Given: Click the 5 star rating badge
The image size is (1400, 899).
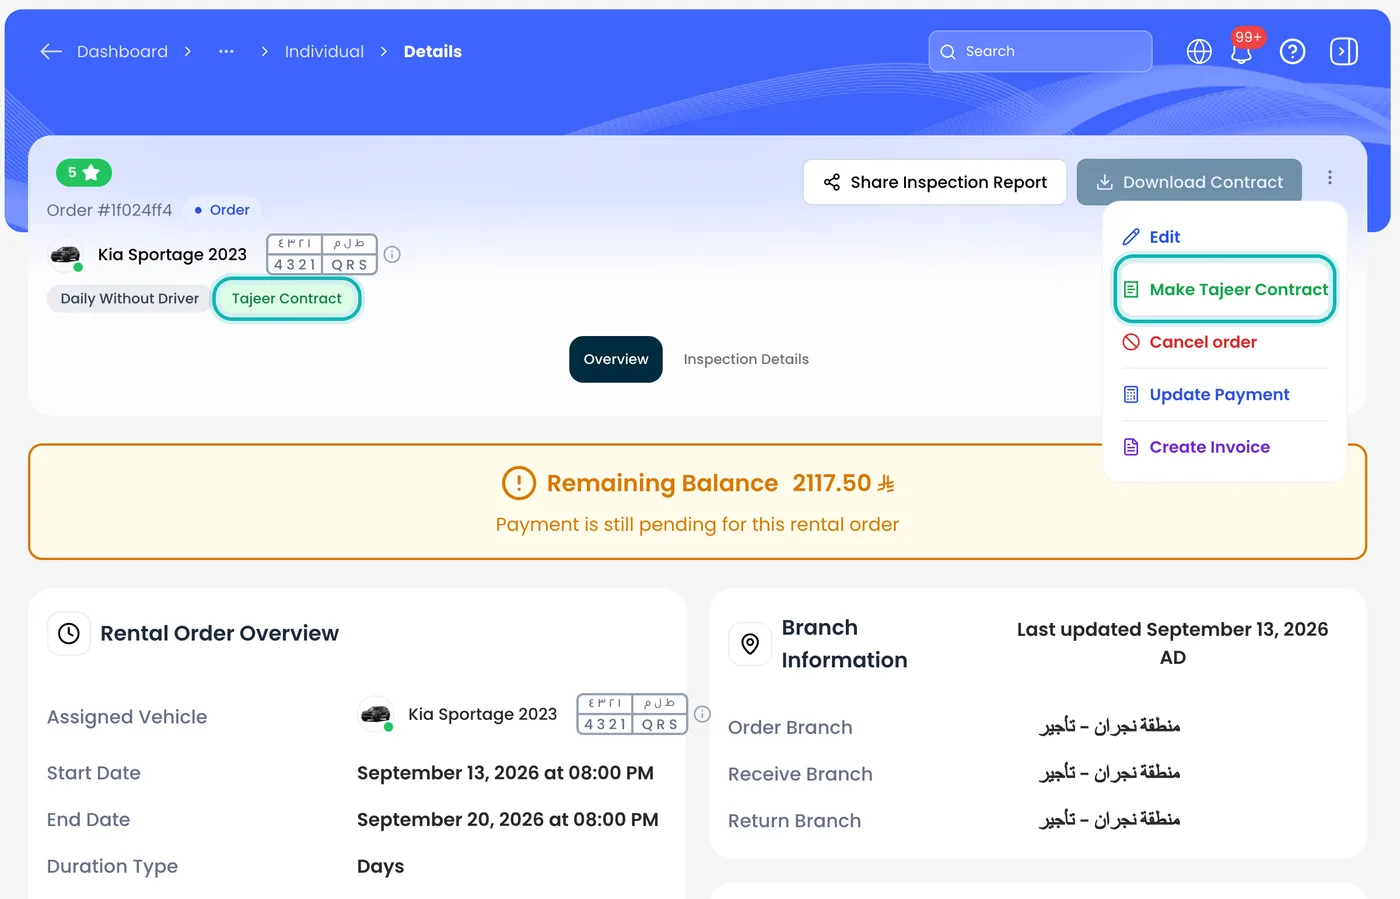Looking at the screenshot, I should coord(84,173).
